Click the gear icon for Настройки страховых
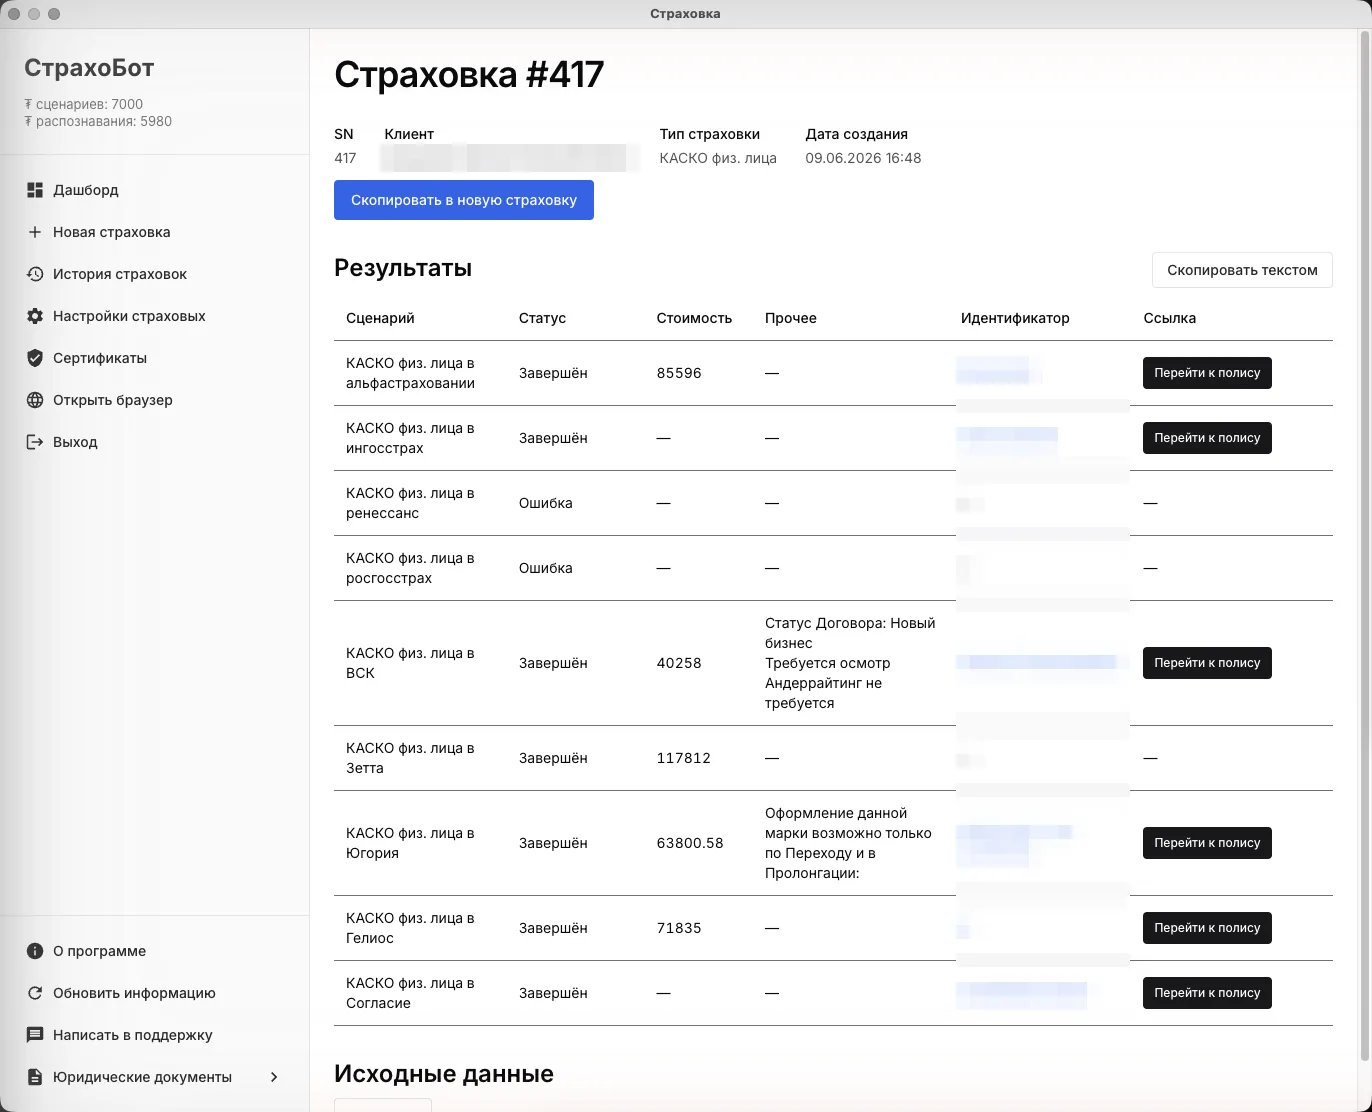Image resolution: width=1372 pixels, height=1112 pixels. (35, 316)
